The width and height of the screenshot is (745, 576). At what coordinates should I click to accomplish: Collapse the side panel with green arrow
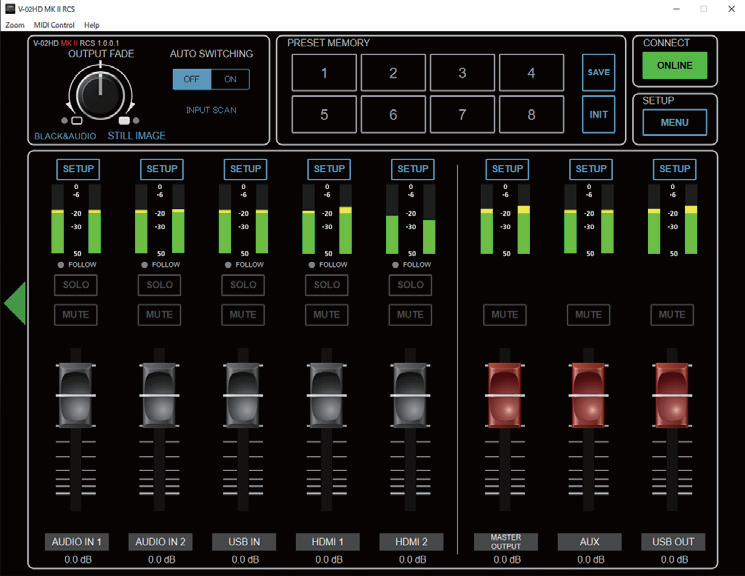click(x=15, y=303)
